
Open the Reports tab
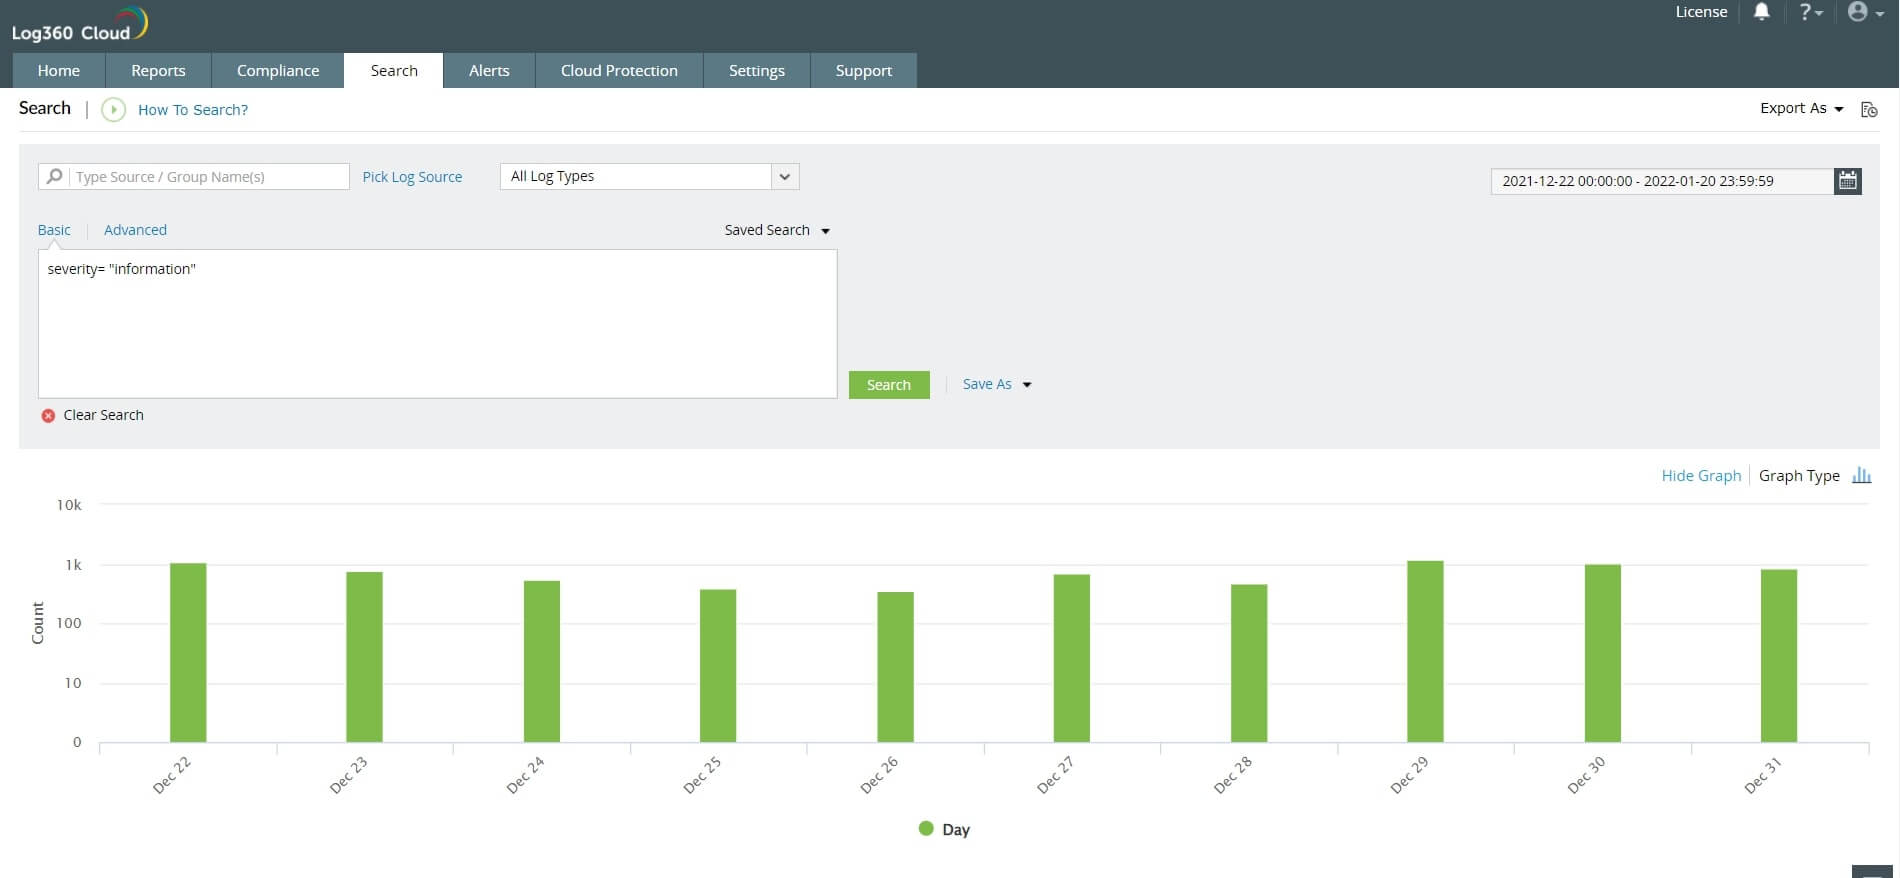[158, 70]
